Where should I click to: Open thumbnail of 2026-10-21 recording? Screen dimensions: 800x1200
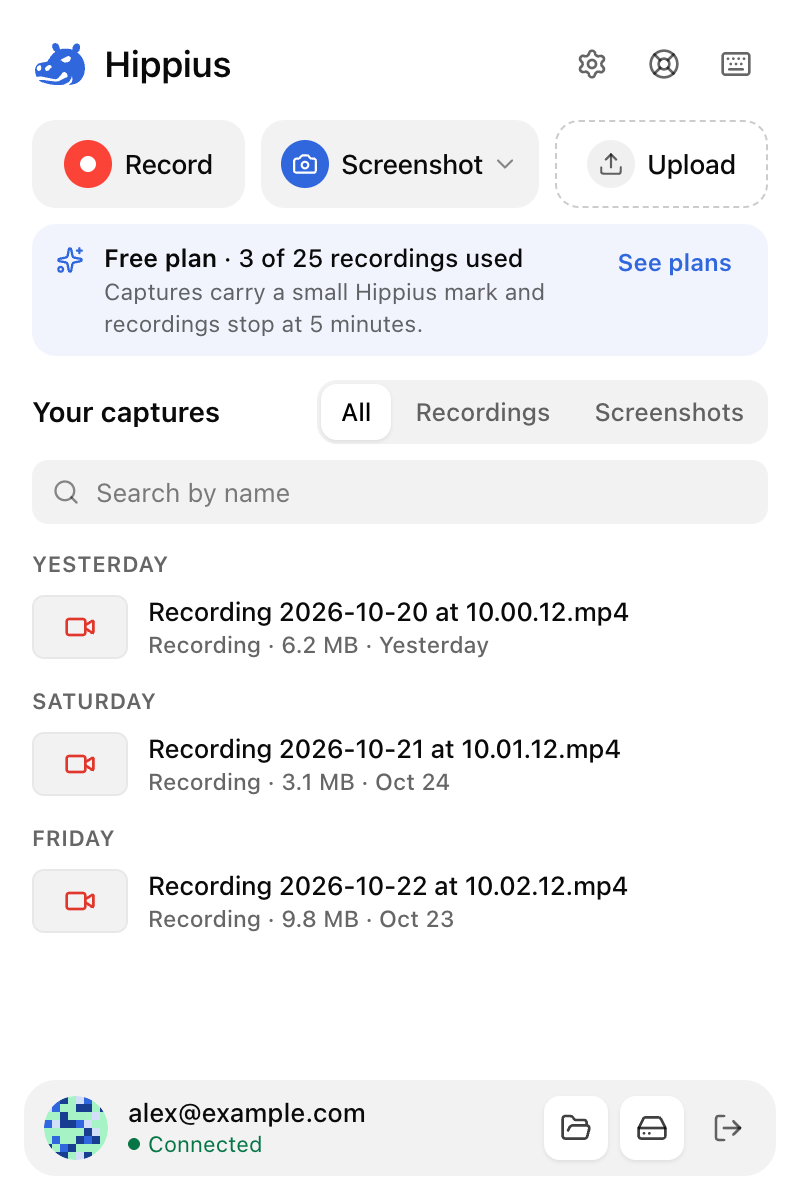click(80, 764)
